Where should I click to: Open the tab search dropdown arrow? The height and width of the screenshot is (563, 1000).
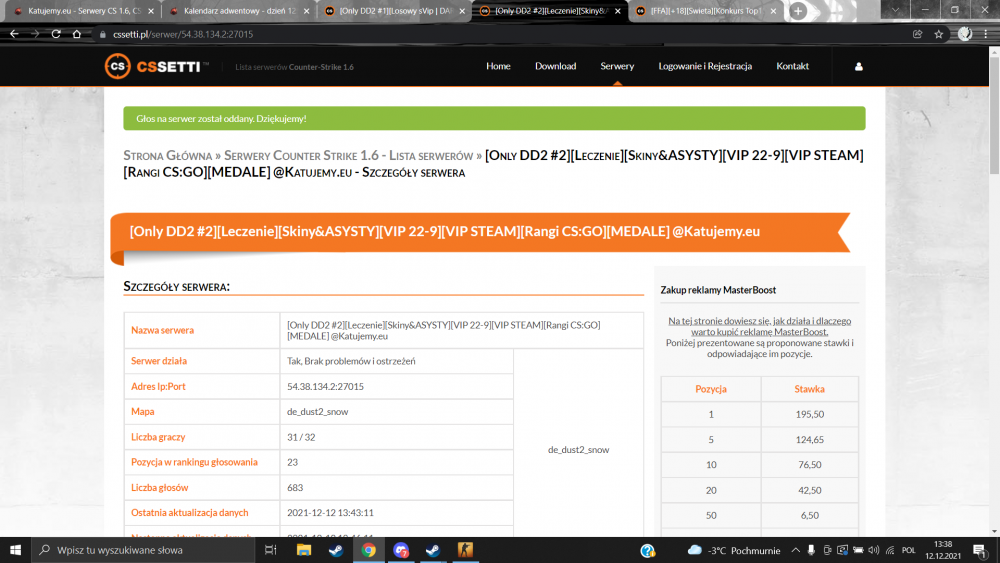[895, 10]
